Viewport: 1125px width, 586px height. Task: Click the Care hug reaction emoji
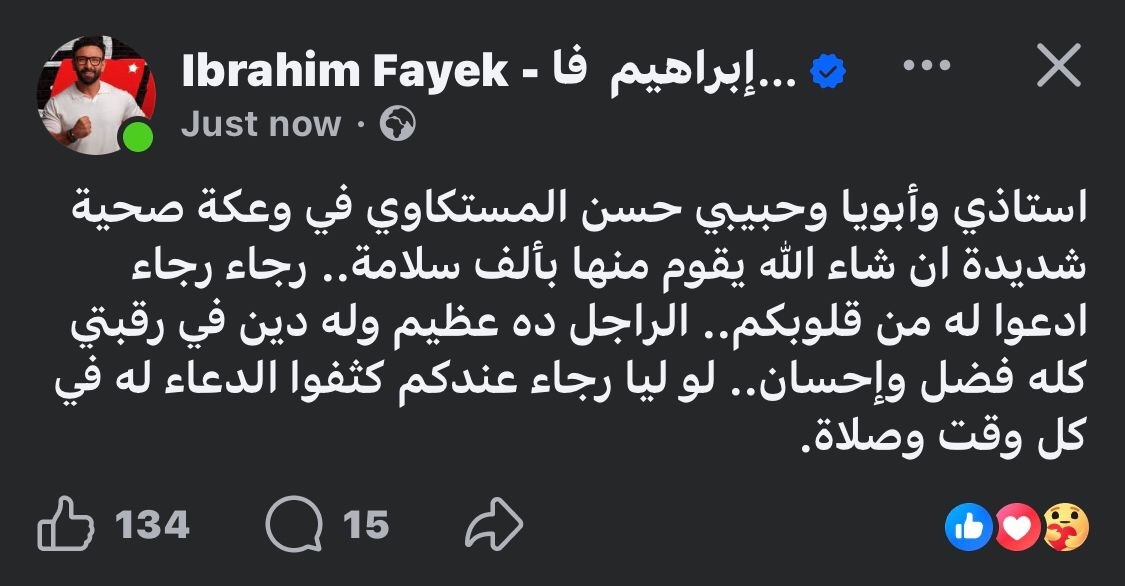[1065, 526]
